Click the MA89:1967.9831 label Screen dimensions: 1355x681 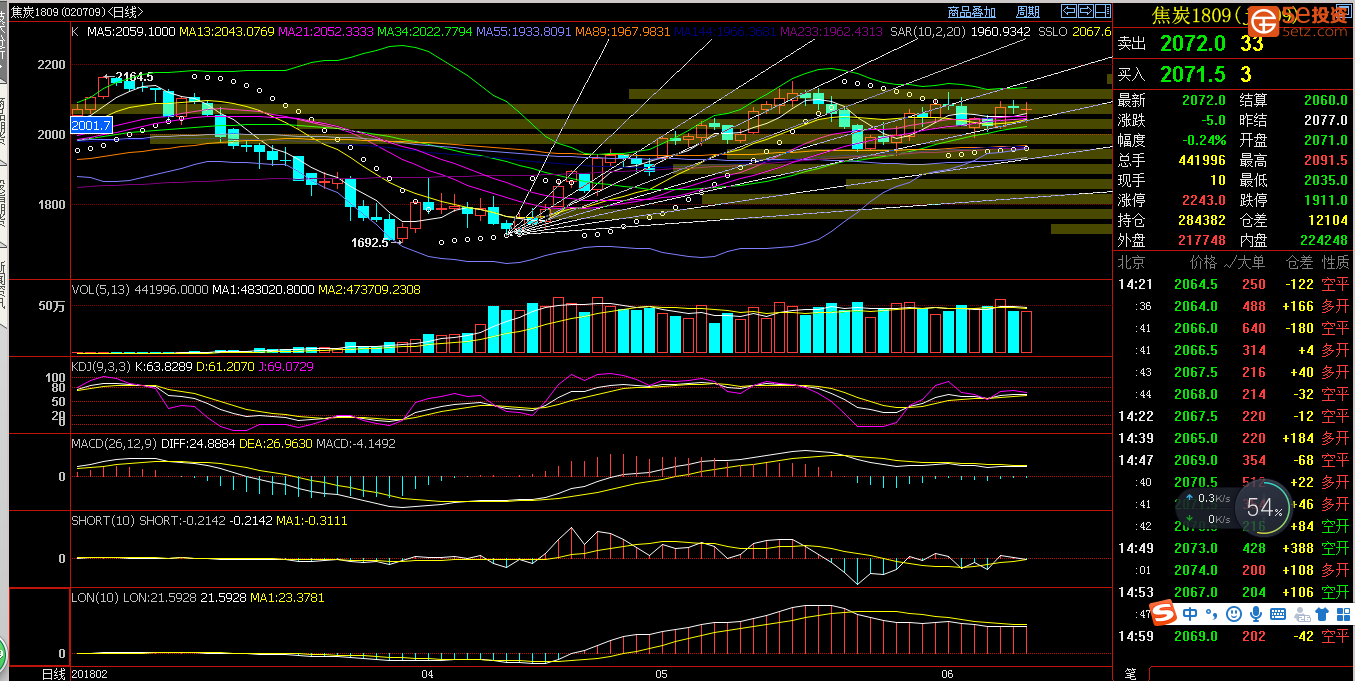point(623,32)
